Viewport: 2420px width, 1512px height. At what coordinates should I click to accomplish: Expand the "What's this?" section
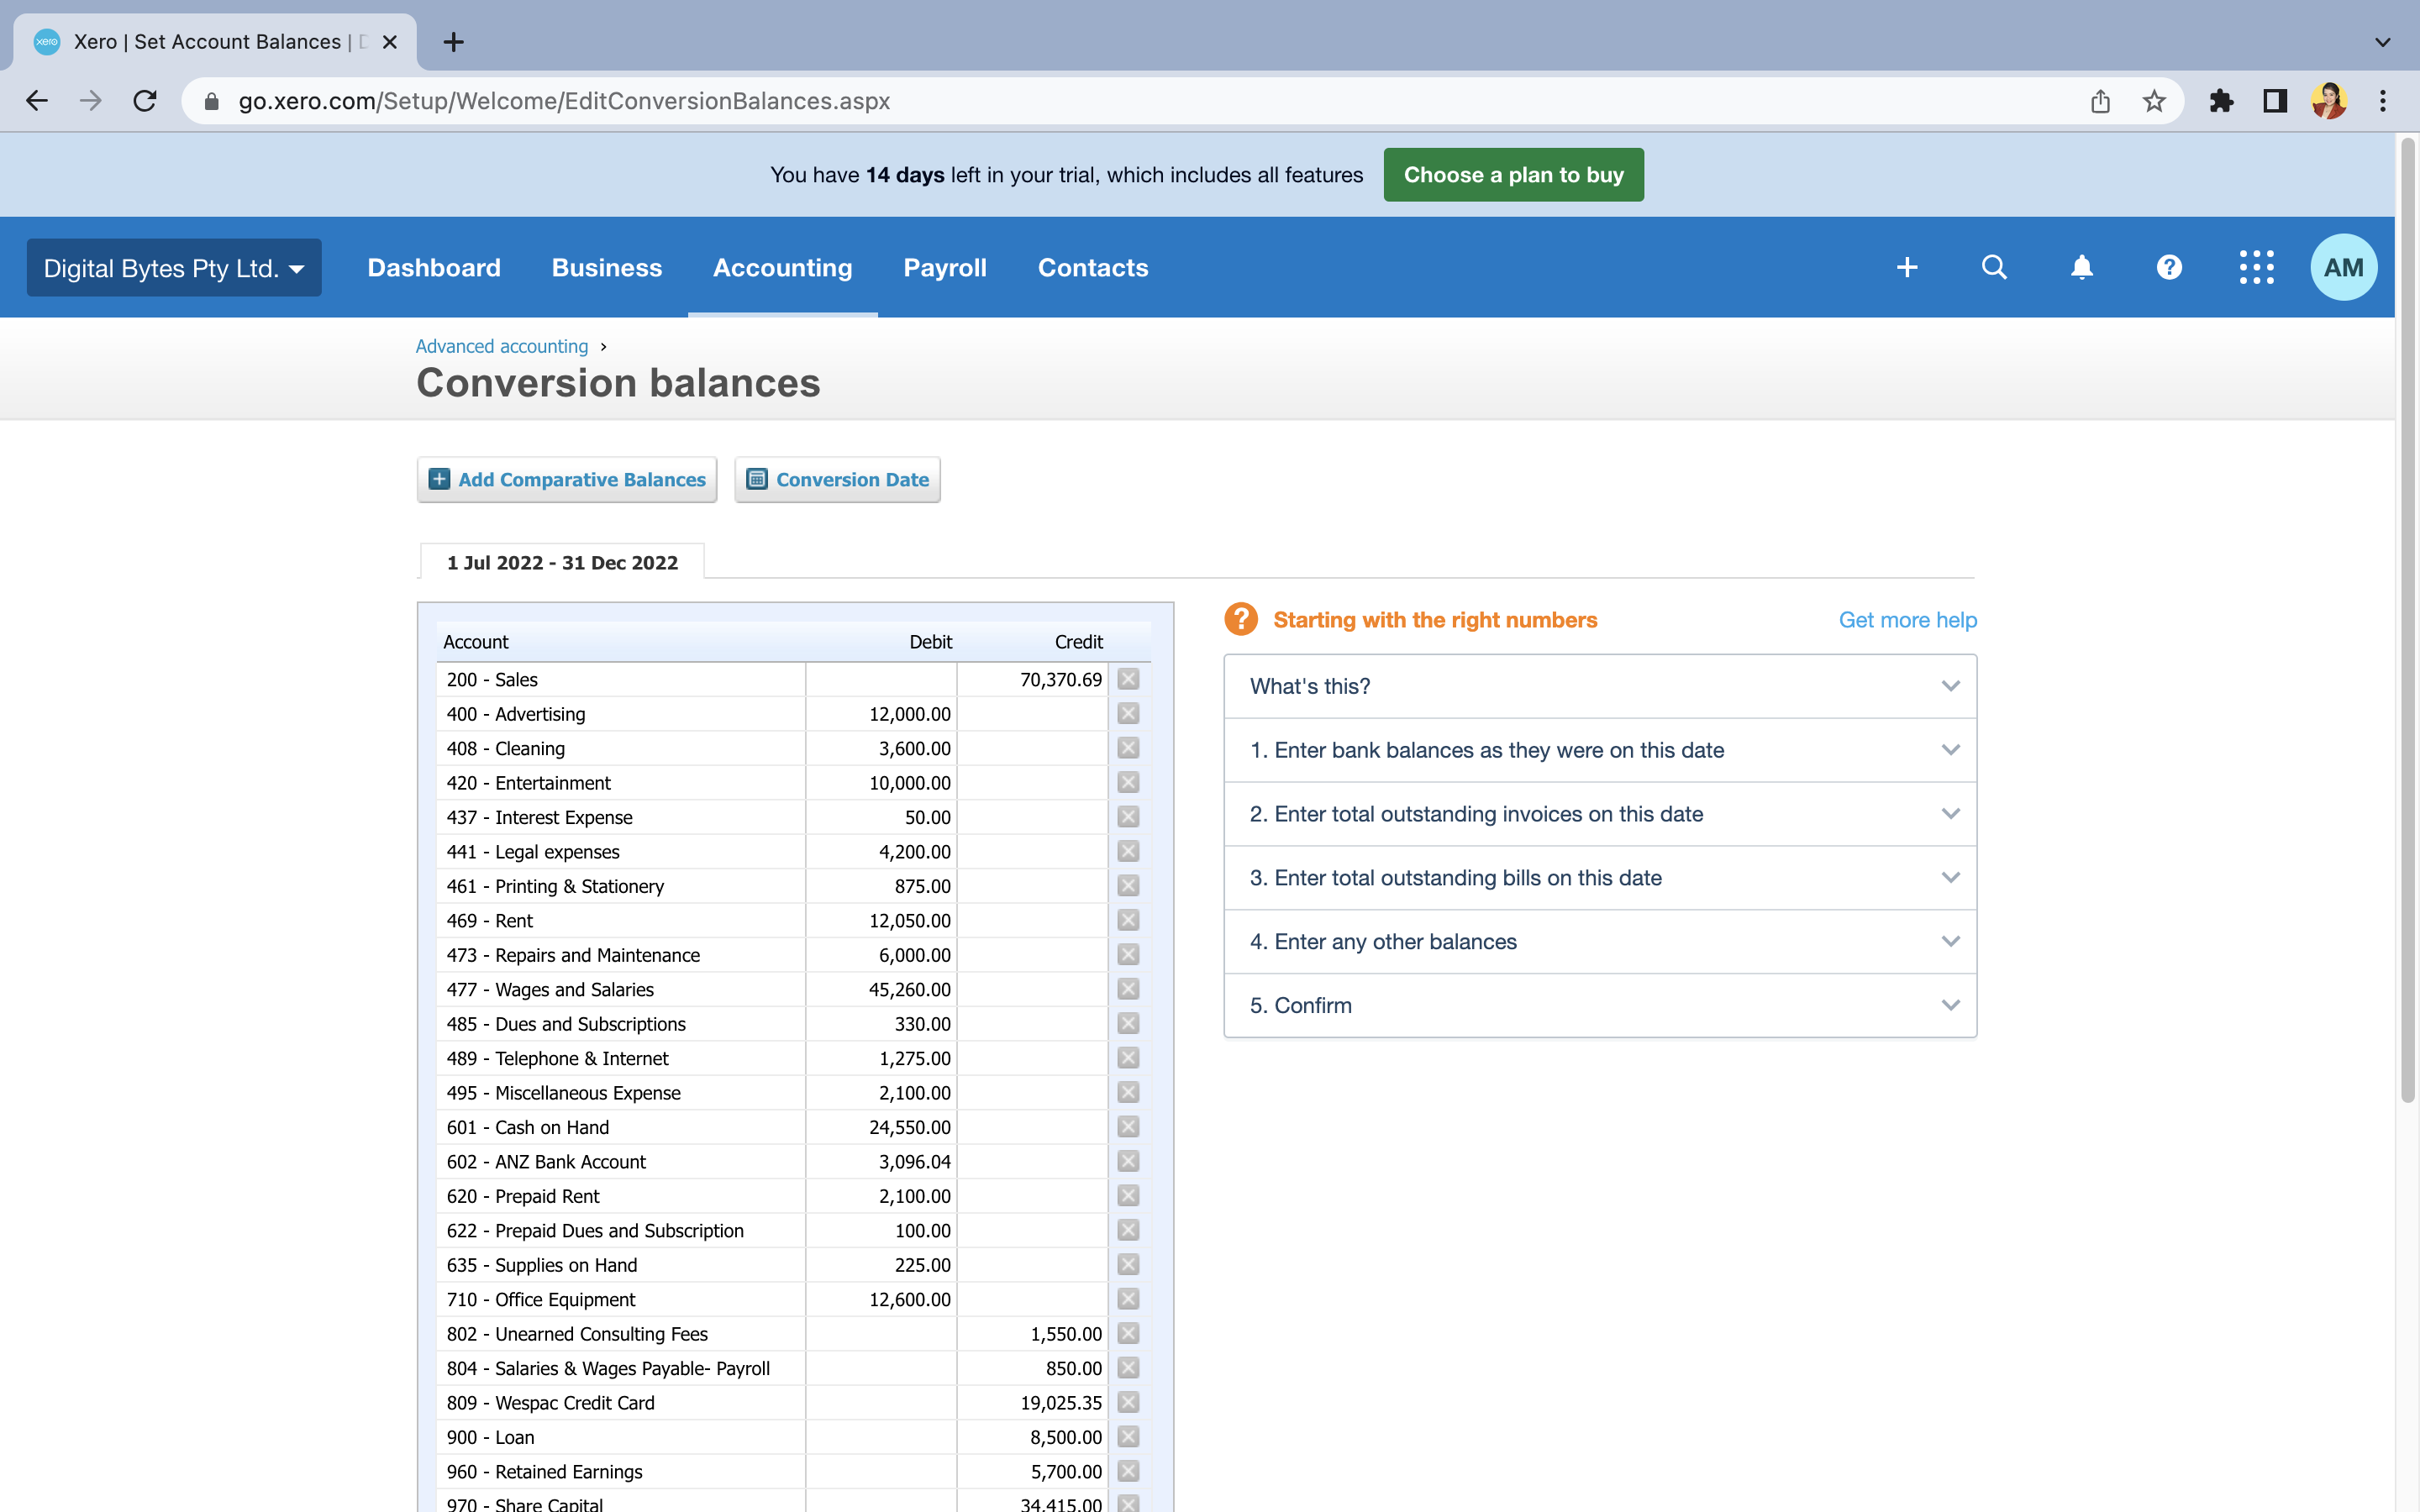pyautogui.click(x=1599, y=686)
